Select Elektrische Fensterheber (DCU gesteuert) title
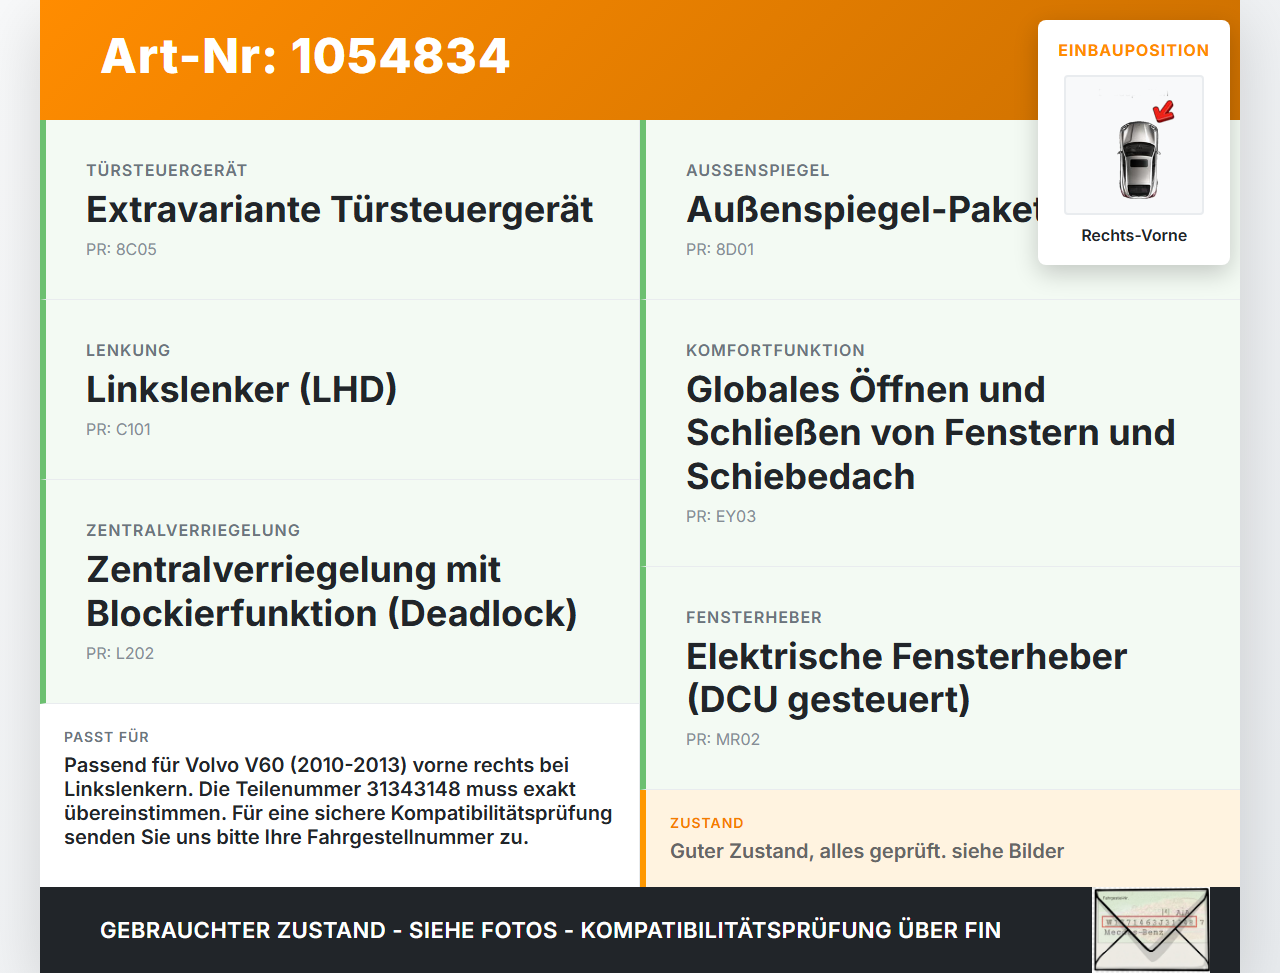The height and width of the screenshot is (974, 1280). (x=907, y=678)
